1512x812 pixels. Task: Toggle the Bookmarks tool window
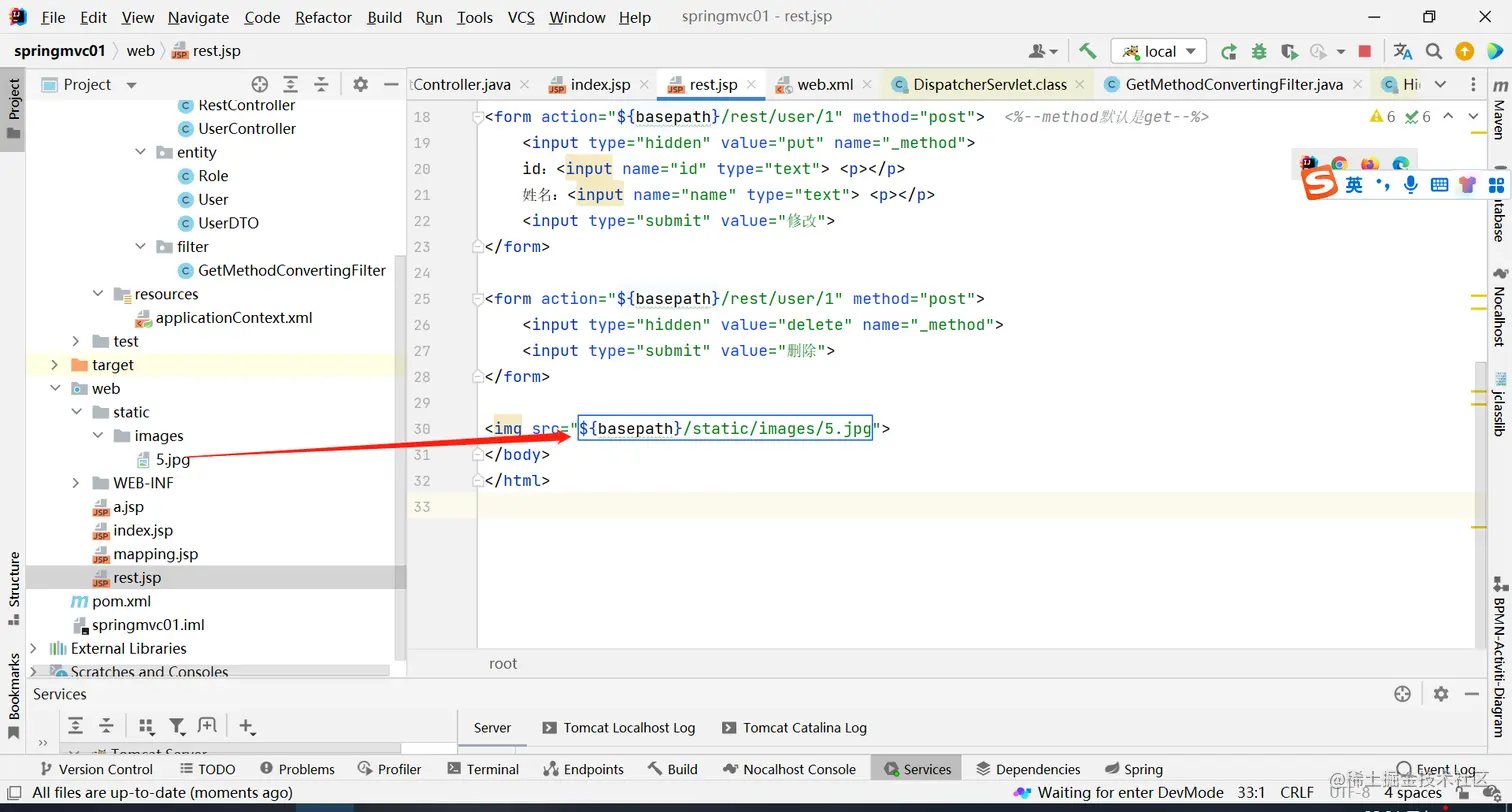14,695
